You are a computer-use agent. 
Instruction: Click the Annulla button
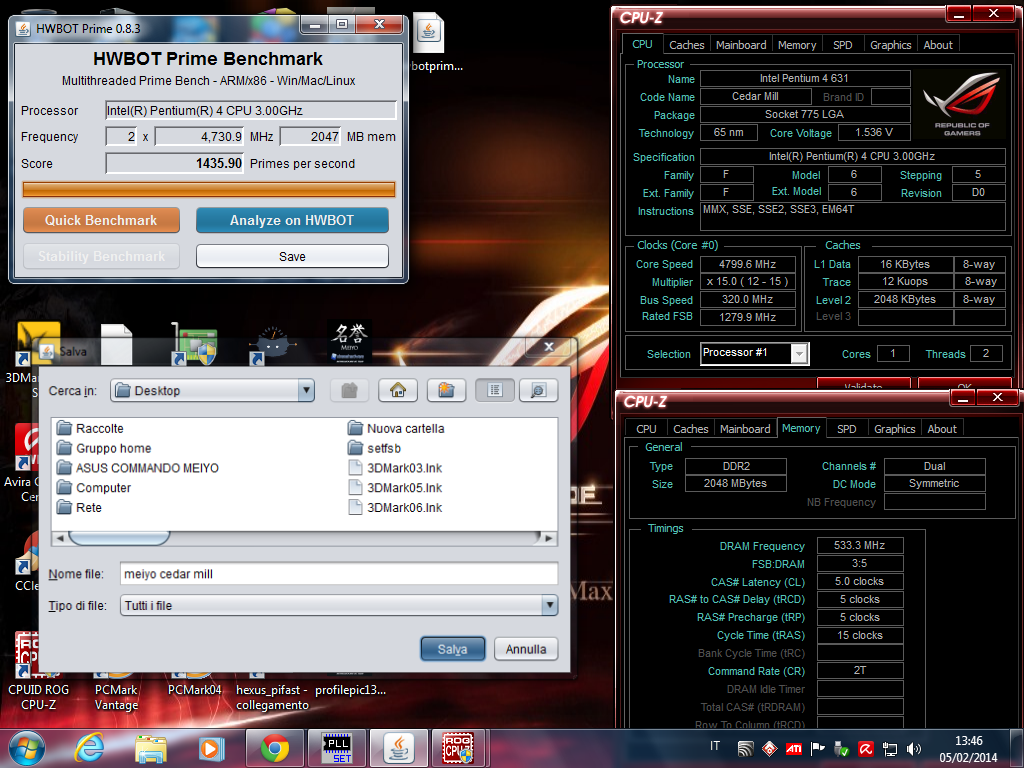(526, 649)
